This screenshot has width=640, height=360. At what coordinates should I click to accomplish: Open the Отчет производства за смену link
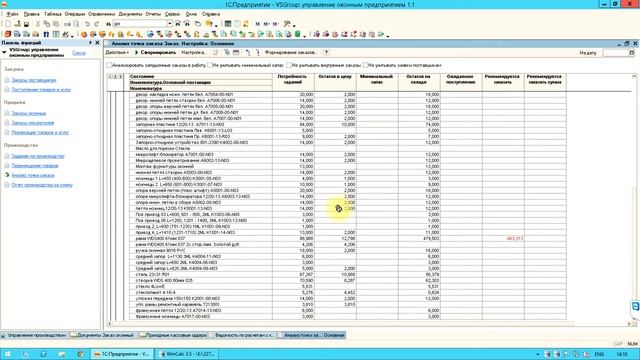click(x=42, y=185)
